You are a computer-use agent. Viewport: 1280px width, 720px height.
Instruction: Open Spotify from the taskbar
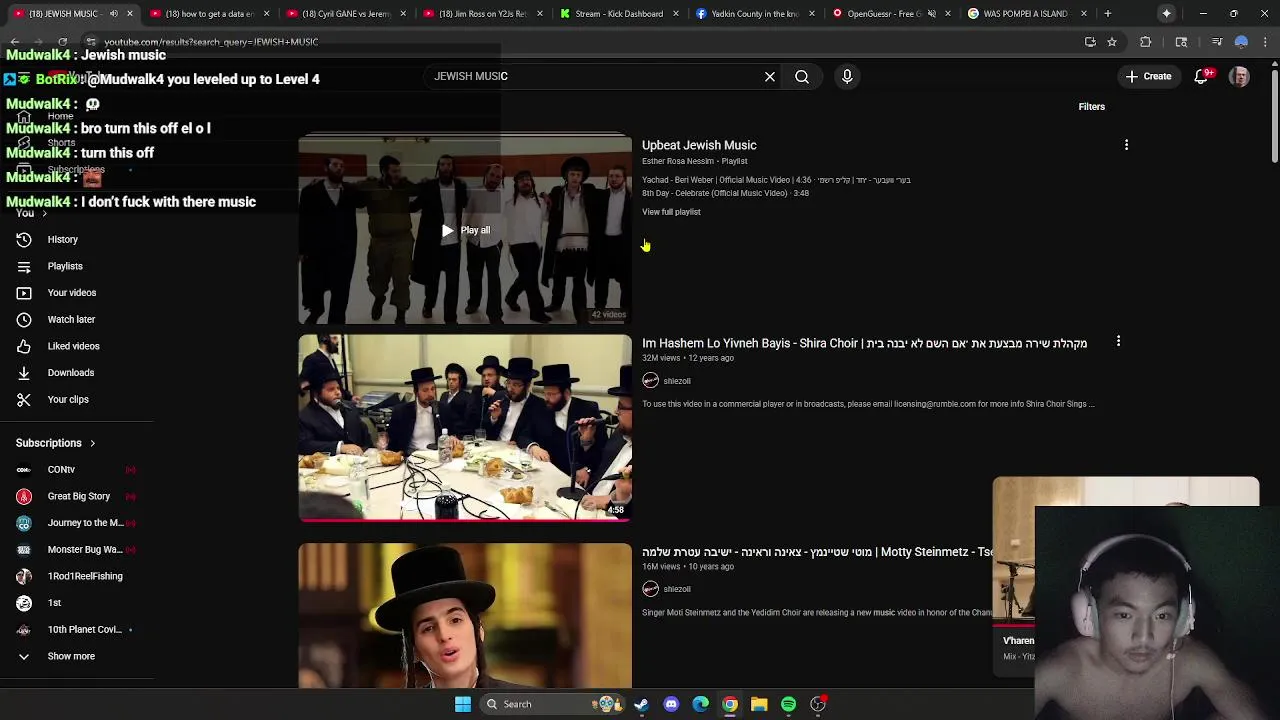pyautogui.click(x=788, y=704)
